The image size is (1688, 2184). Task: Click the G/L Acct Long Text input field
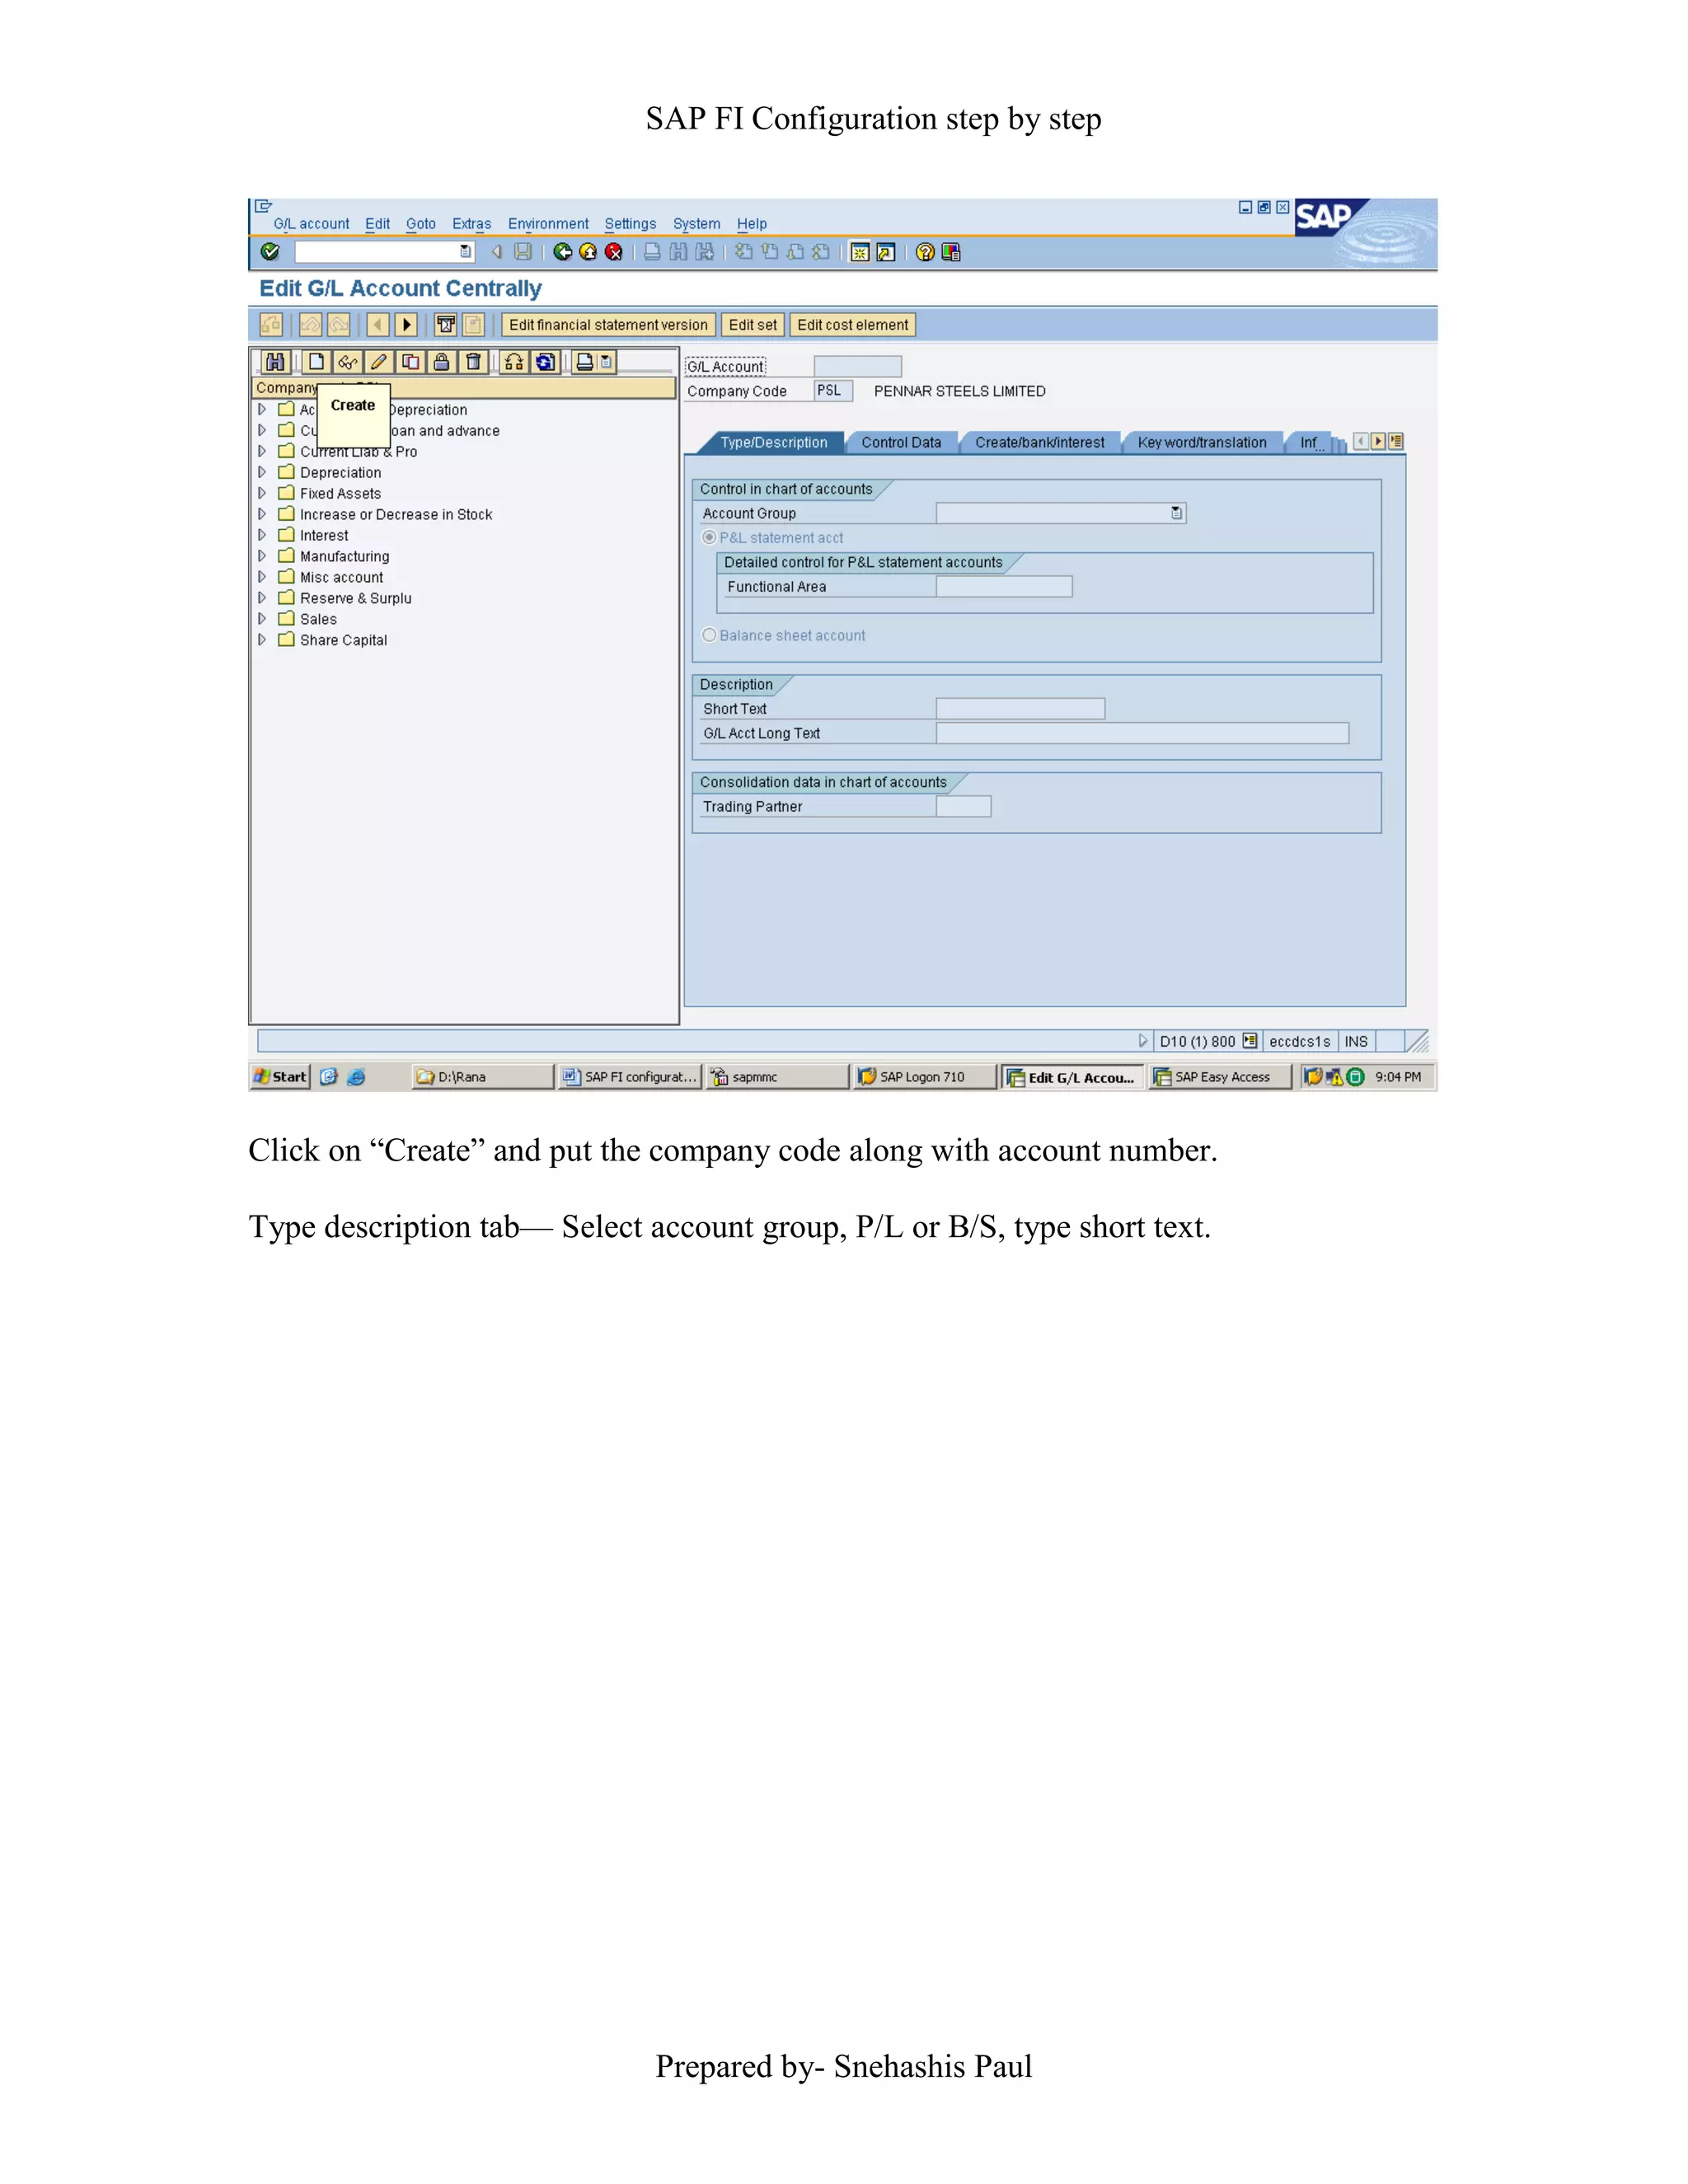(x=1142, y=733)
